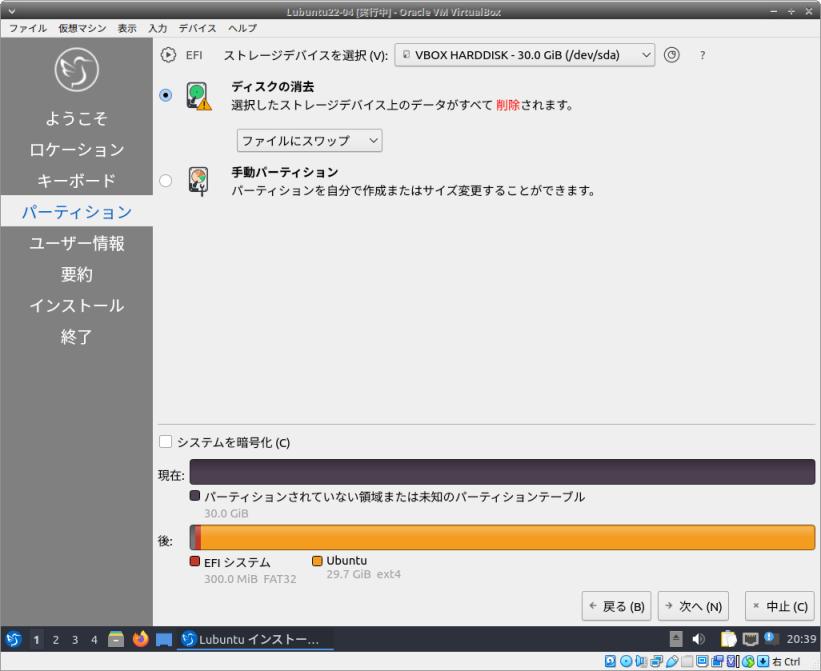
Task: Switch to workspace 1 in taskbar
Action: point(36,640)
